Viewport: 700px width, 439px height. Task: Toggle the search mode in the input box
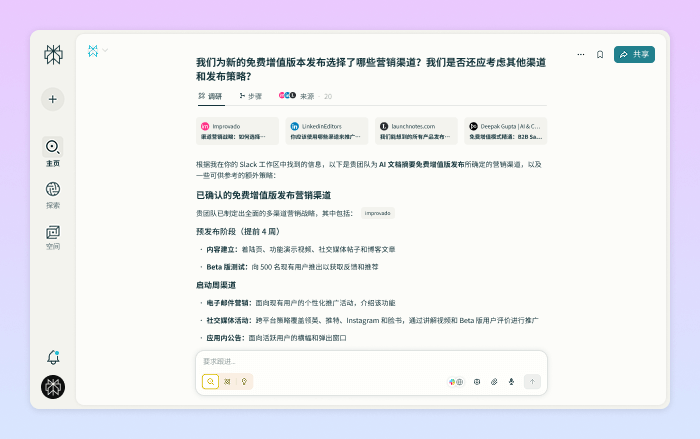pyautogui.click(x=211, y=381)
